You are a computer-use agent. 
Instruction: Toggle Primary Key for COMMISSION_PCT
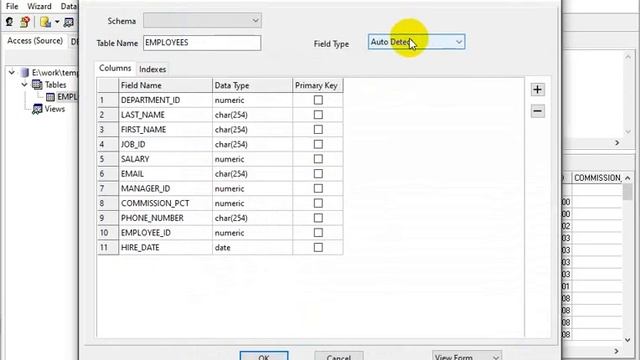[x=318, y=203]
